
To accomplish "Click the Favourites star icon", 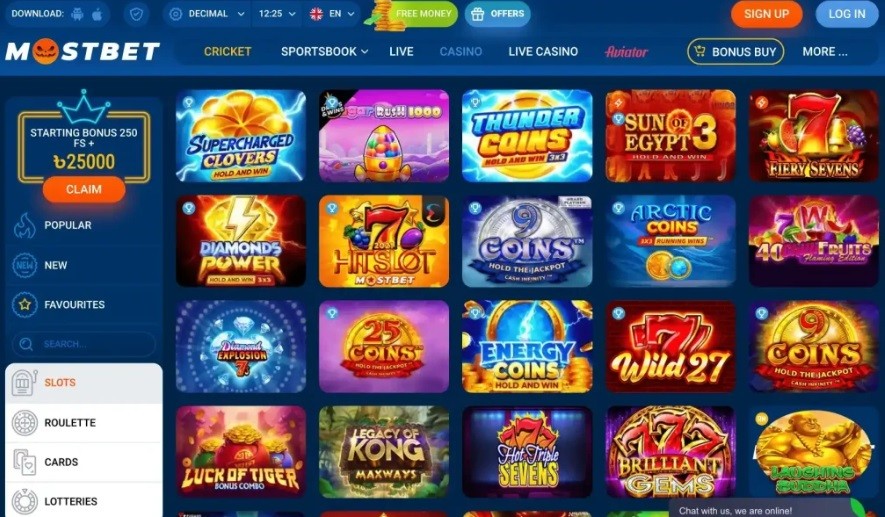I will [24, 305].
